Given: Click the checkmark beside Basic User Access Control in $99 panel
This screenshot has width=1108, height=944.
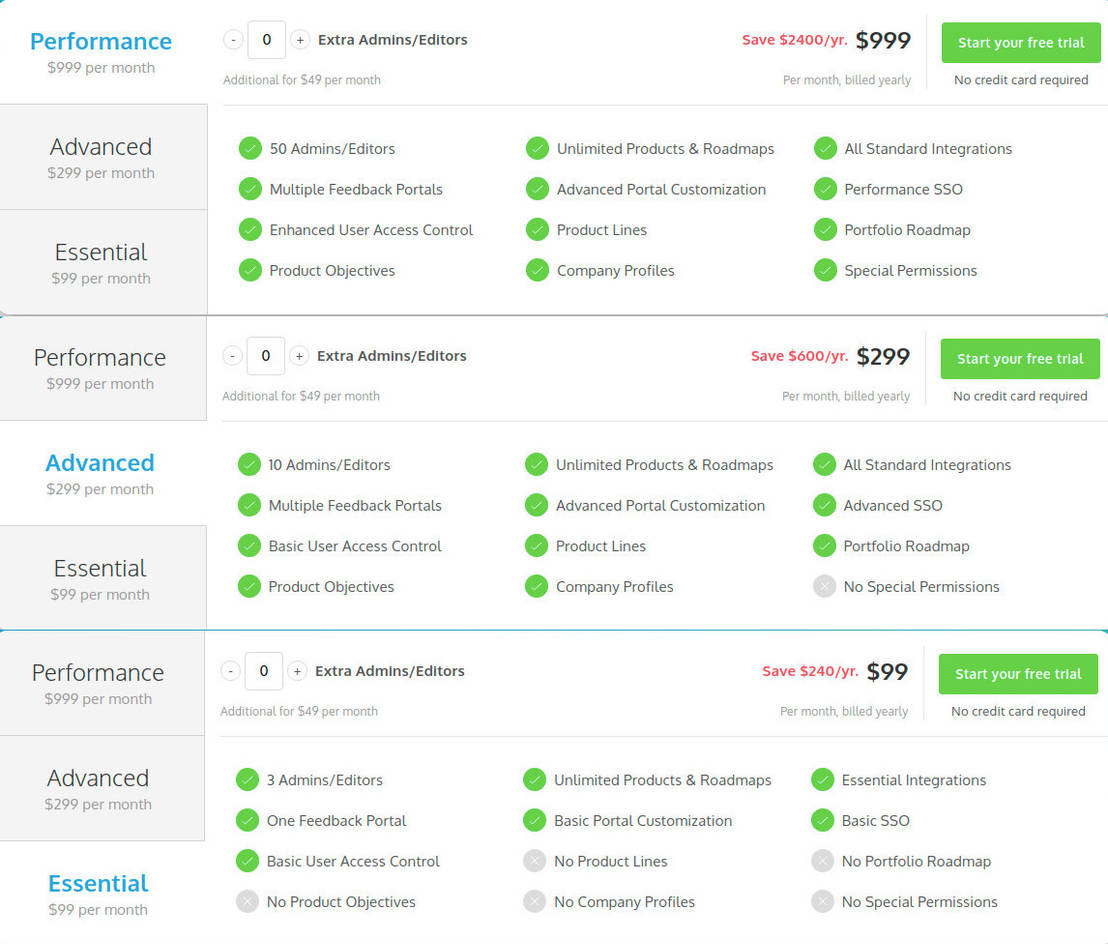Looking at the screenshot, I should pos(247,861).
